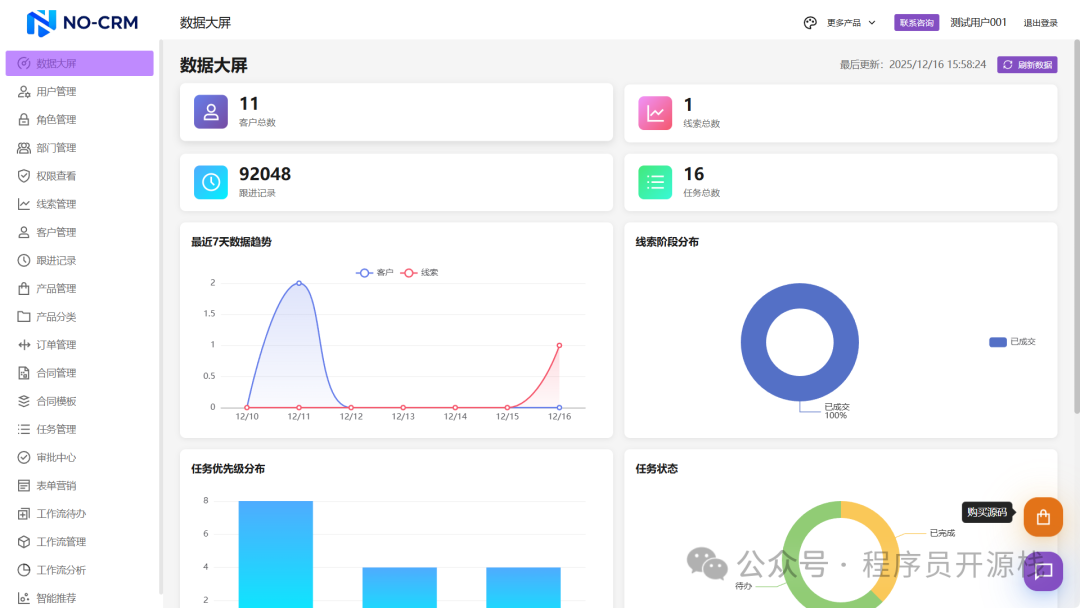The width and height of the screenshot is (1080, 608).
Task: Click the 工作流管理 cube icon
Action: pos(23,542)
